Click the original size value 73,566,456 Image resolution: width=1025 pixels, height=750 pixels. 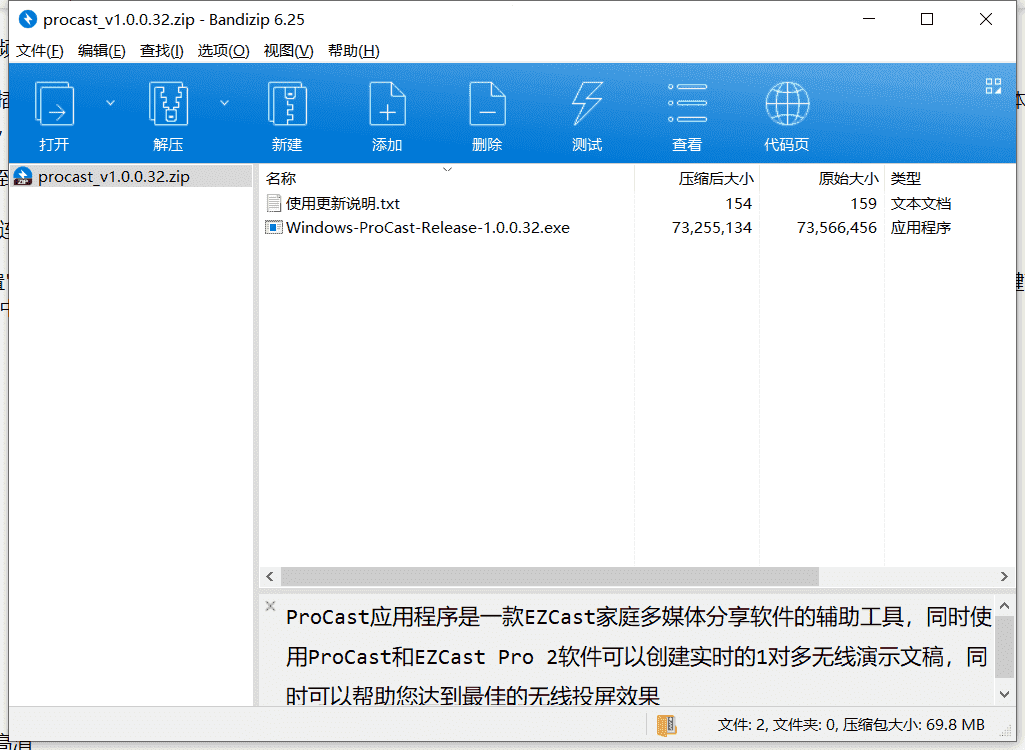coord(837,228)
